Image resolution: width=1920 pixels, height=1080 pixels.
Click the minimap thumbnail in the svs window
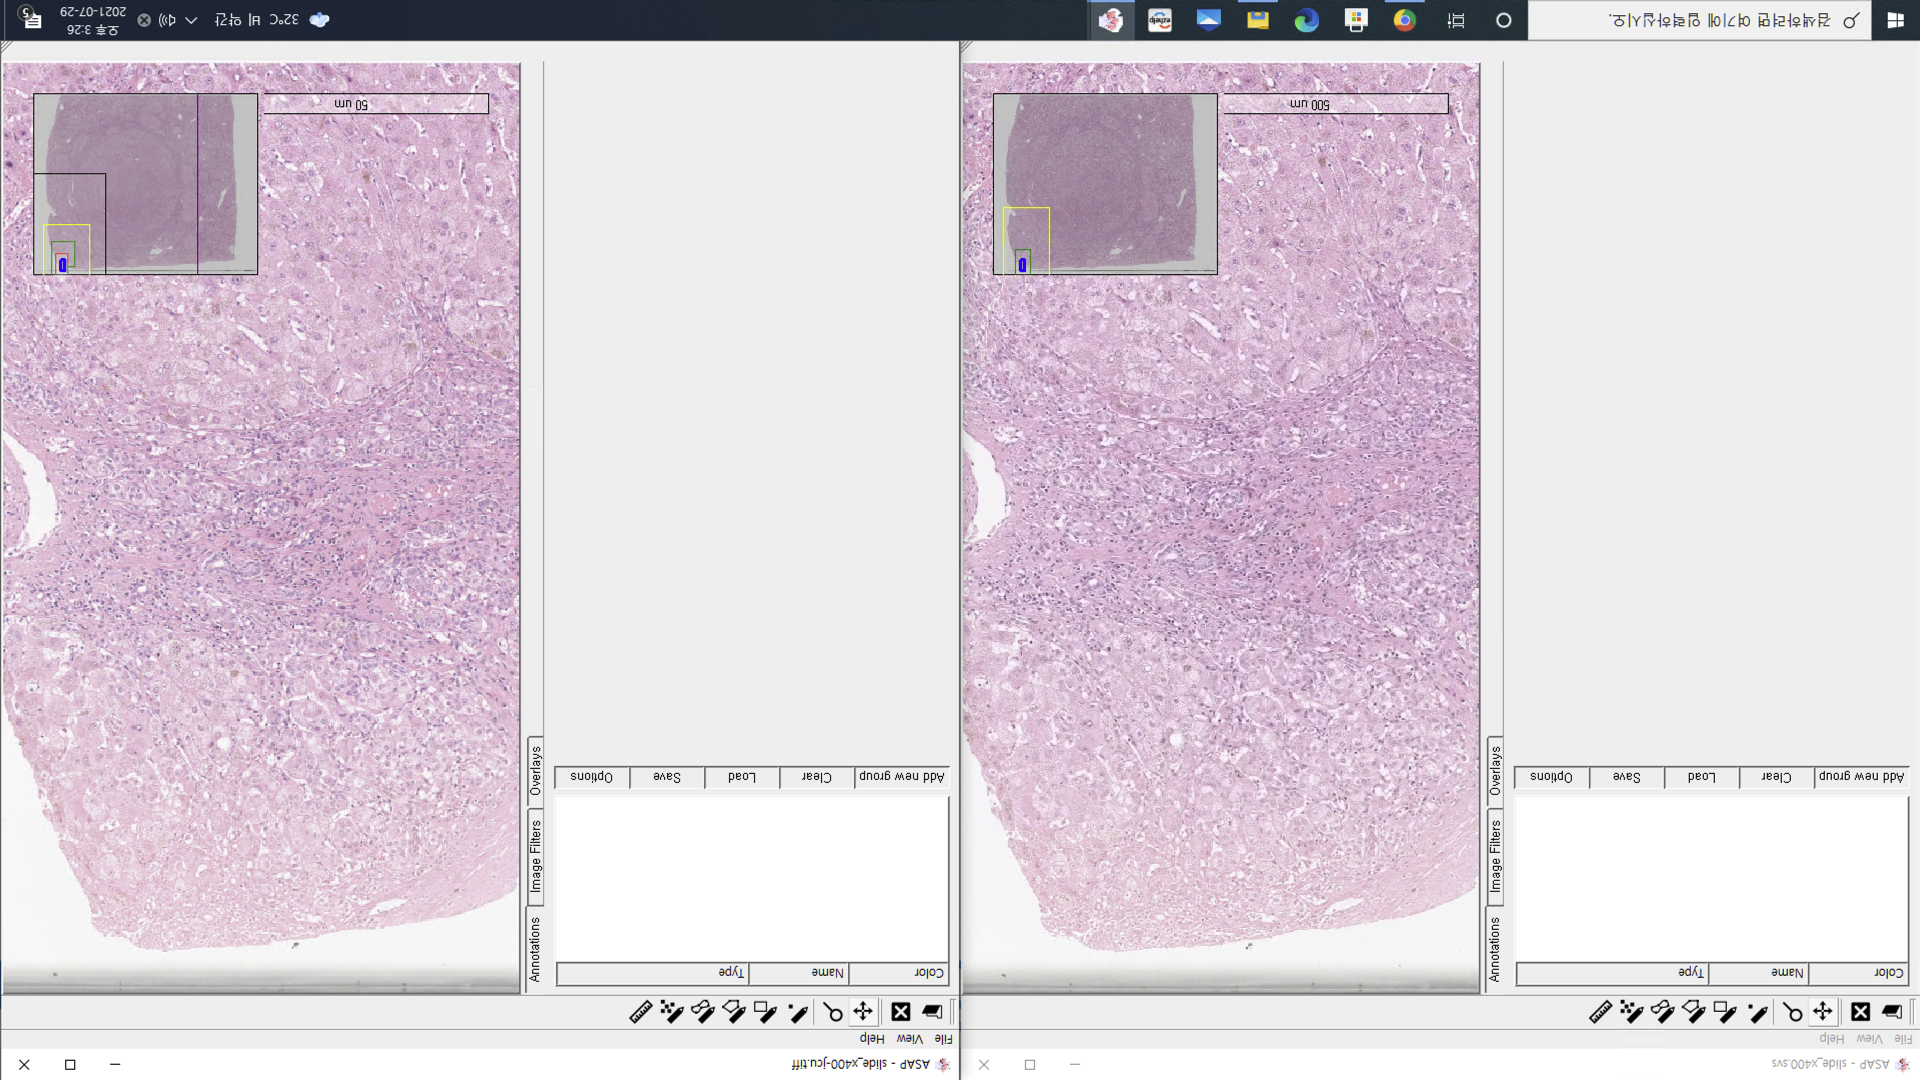tap(1105, 184)
